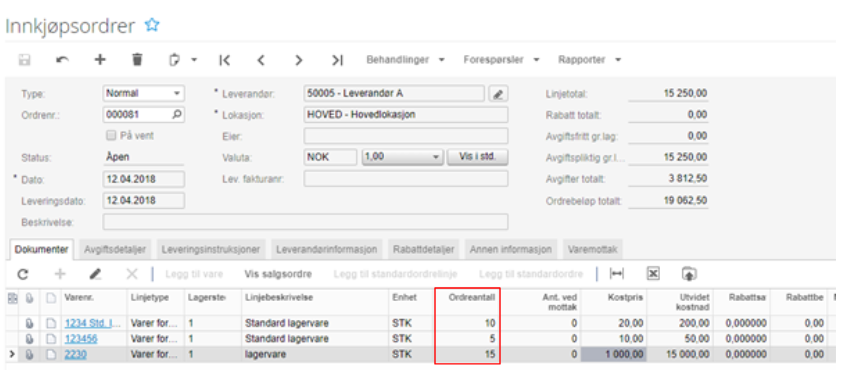Click the Kostpris cell 1 000,00

tap(613, 355)
